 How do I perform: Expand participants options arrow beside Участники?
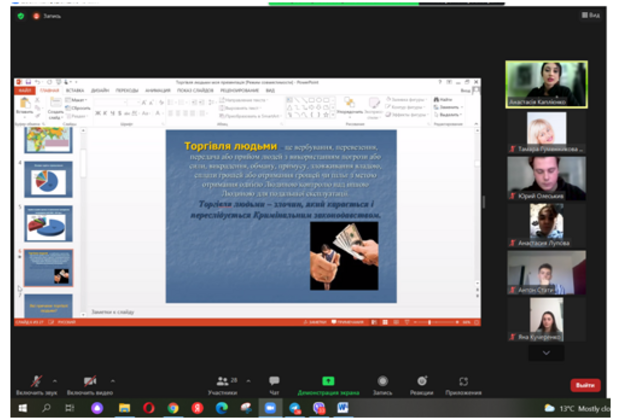click(248, 381)
